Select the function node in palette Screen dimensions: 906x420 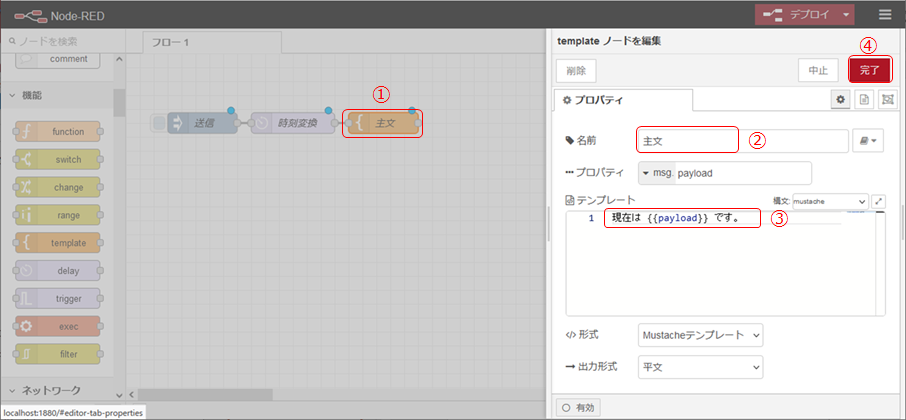[x=58, y=131]
